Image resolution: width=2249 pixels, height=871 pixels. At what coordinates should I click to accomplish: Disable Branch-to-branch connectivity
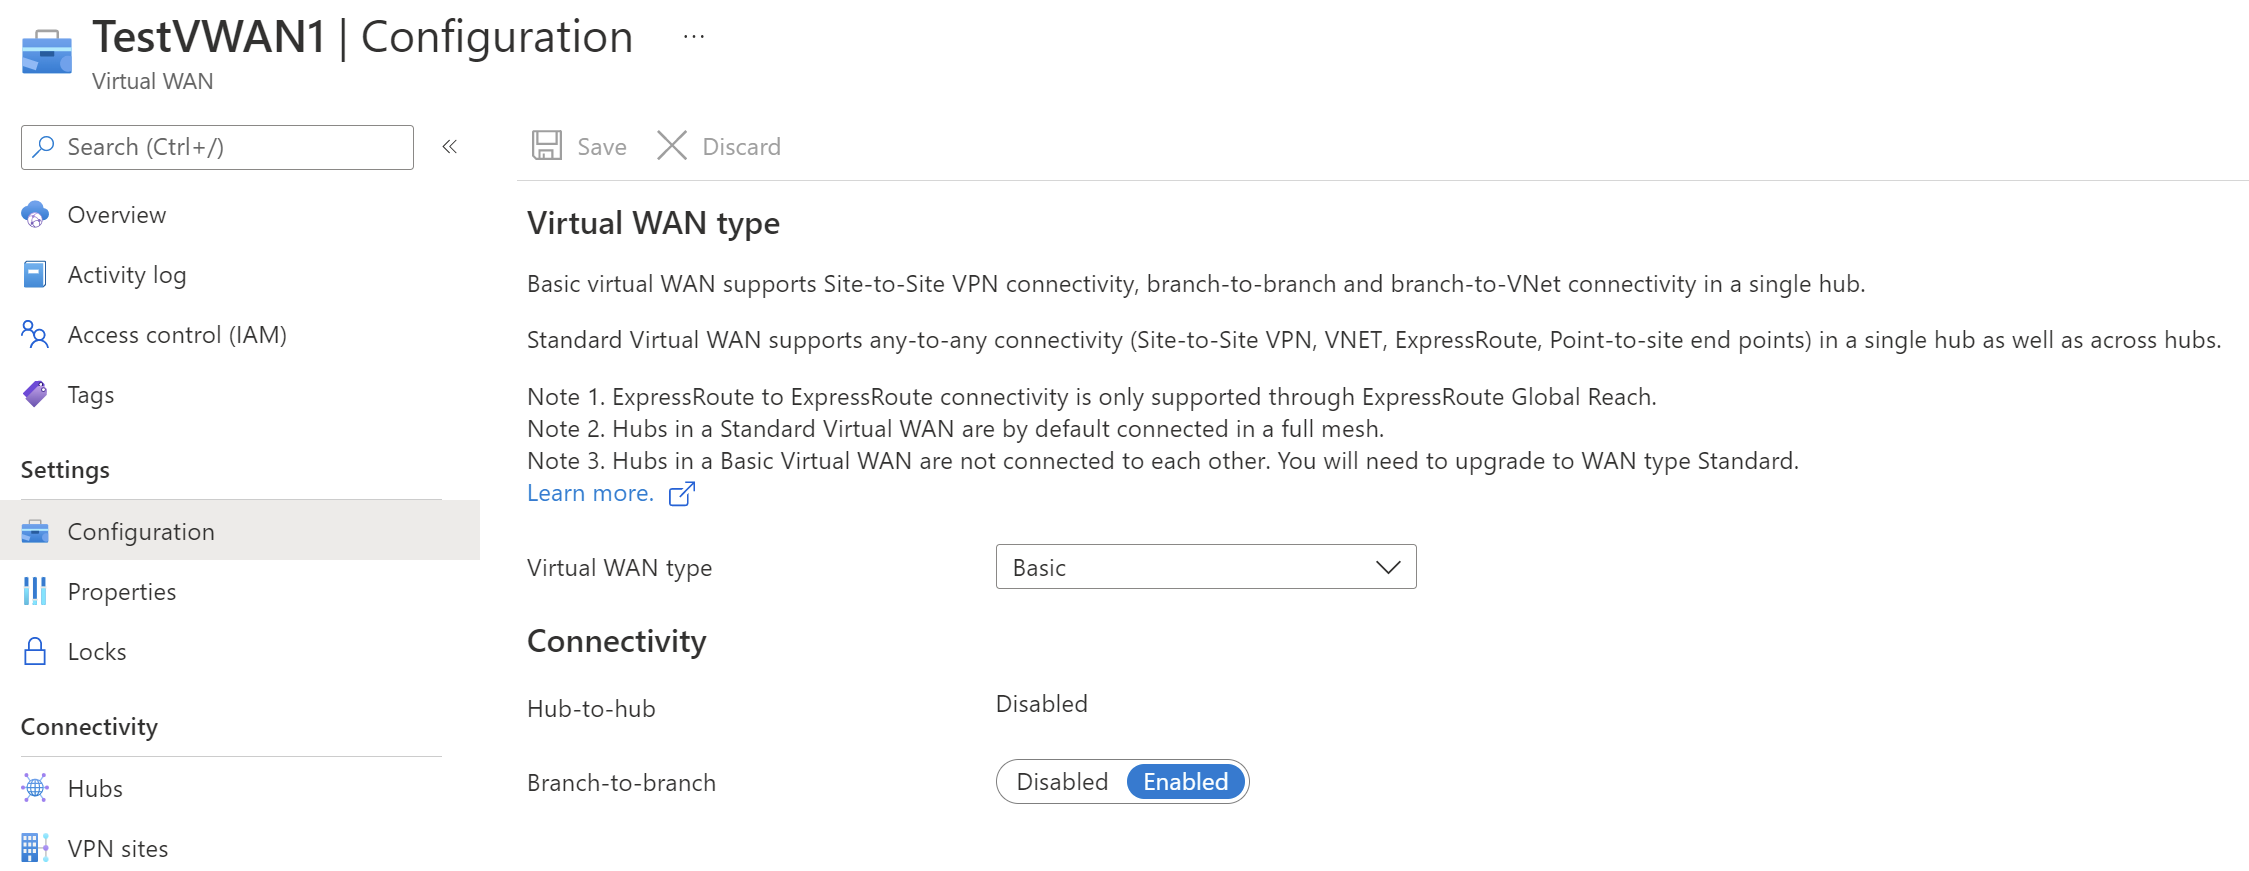1062,781
